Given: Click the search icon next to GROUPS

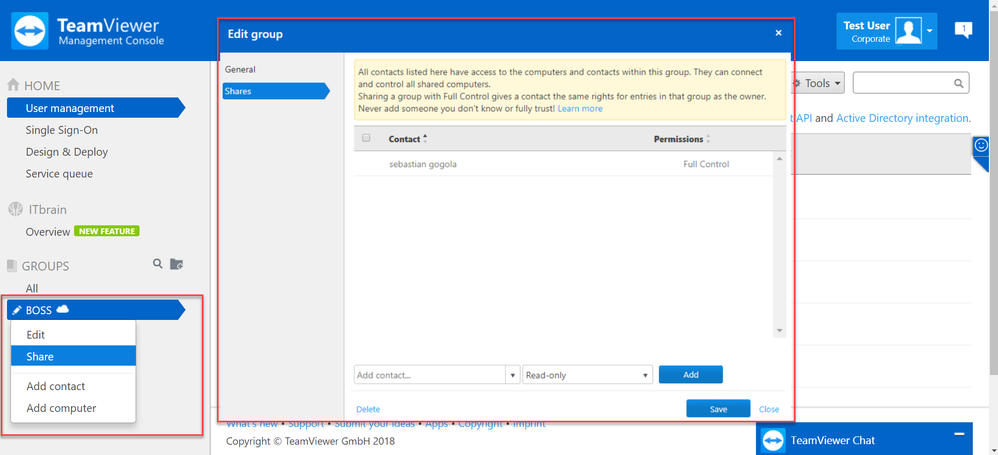Looking at the screenshot, I should pyautogui.click(x=158, y=263).
